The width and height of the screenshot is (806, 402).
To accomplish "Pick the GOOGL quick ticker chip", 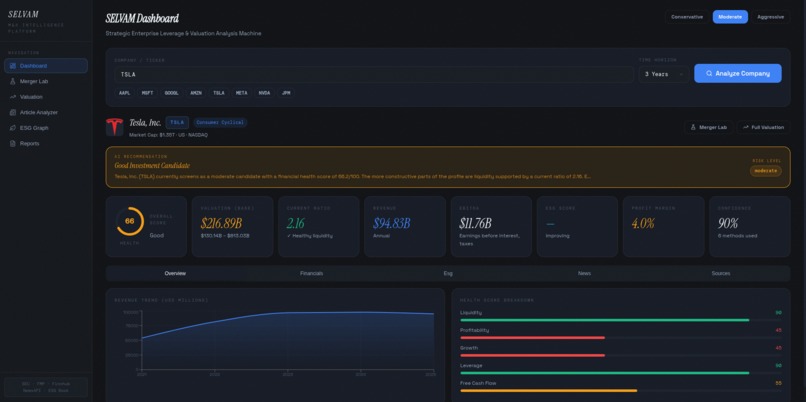I will 172,93.
